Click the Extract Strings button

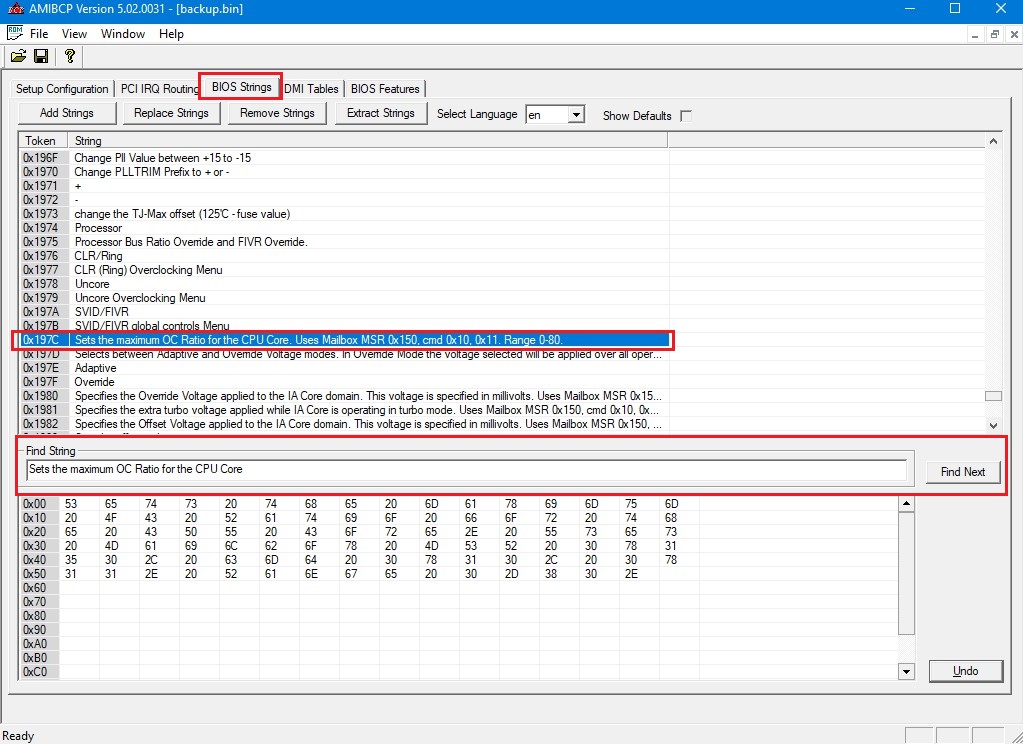click(381, 113)
